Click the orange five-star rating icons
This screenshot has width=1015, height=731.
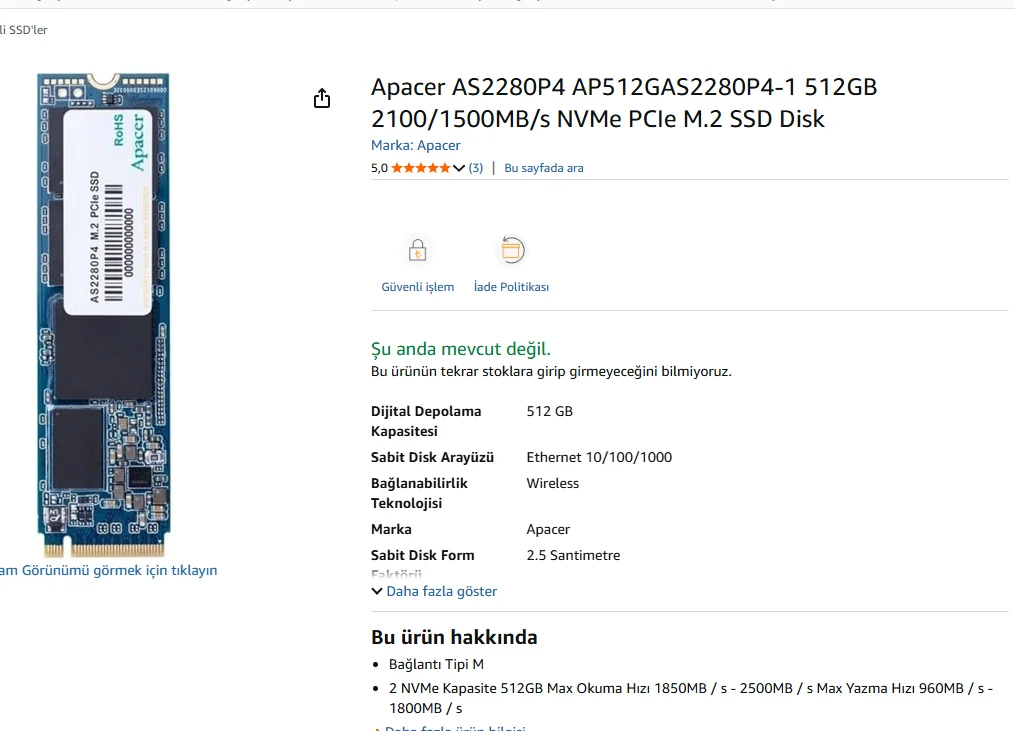click(420, 168)
